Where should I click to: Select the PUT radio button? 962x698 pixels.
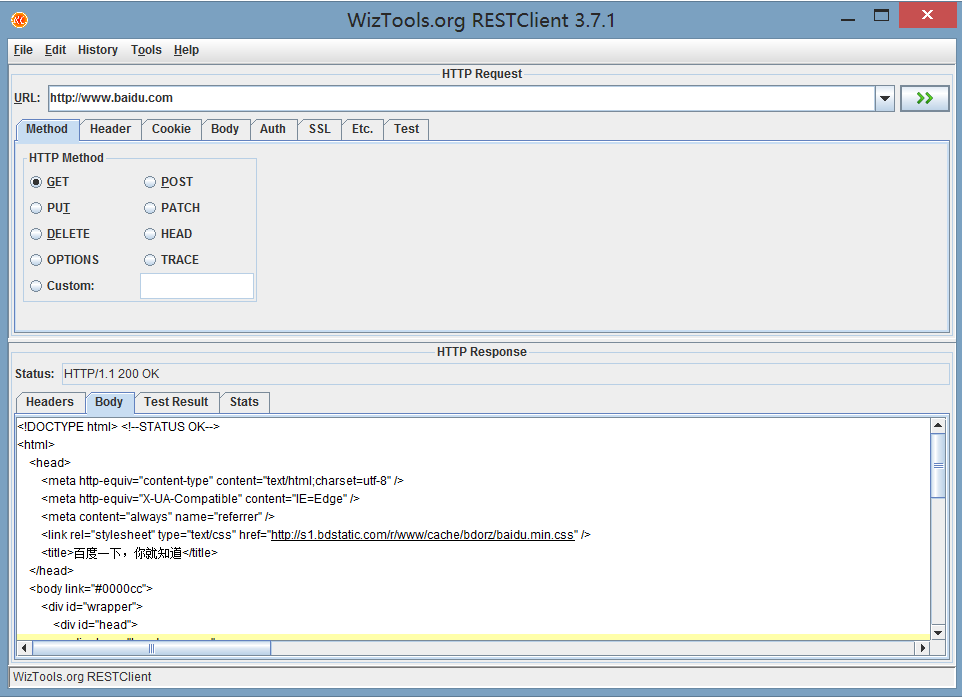[36, 208]
